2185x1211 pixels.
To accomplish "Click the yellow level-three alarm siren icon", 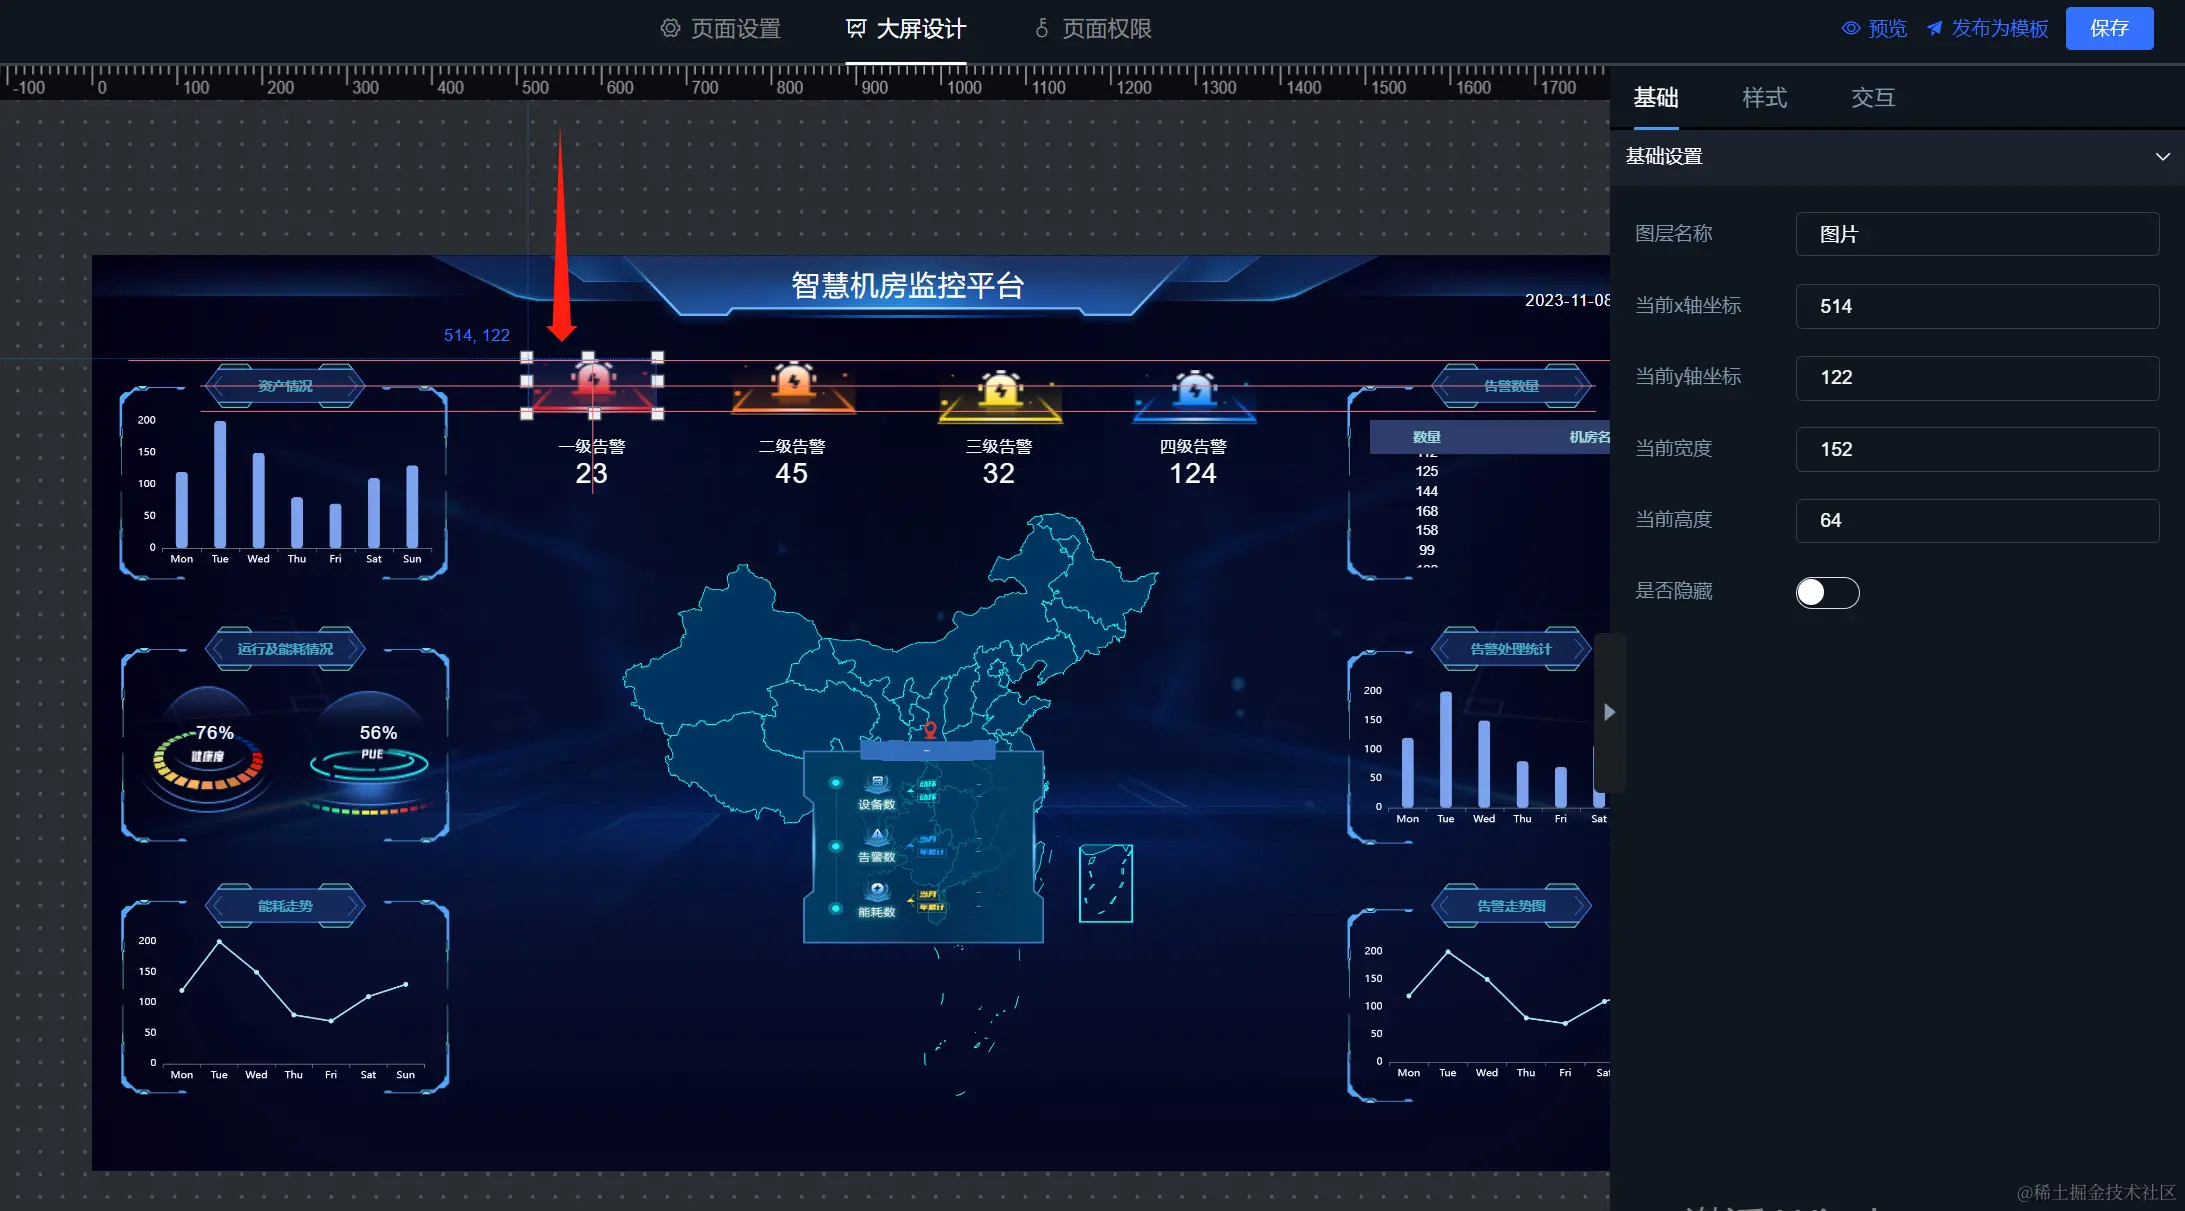I will 1000,389.
